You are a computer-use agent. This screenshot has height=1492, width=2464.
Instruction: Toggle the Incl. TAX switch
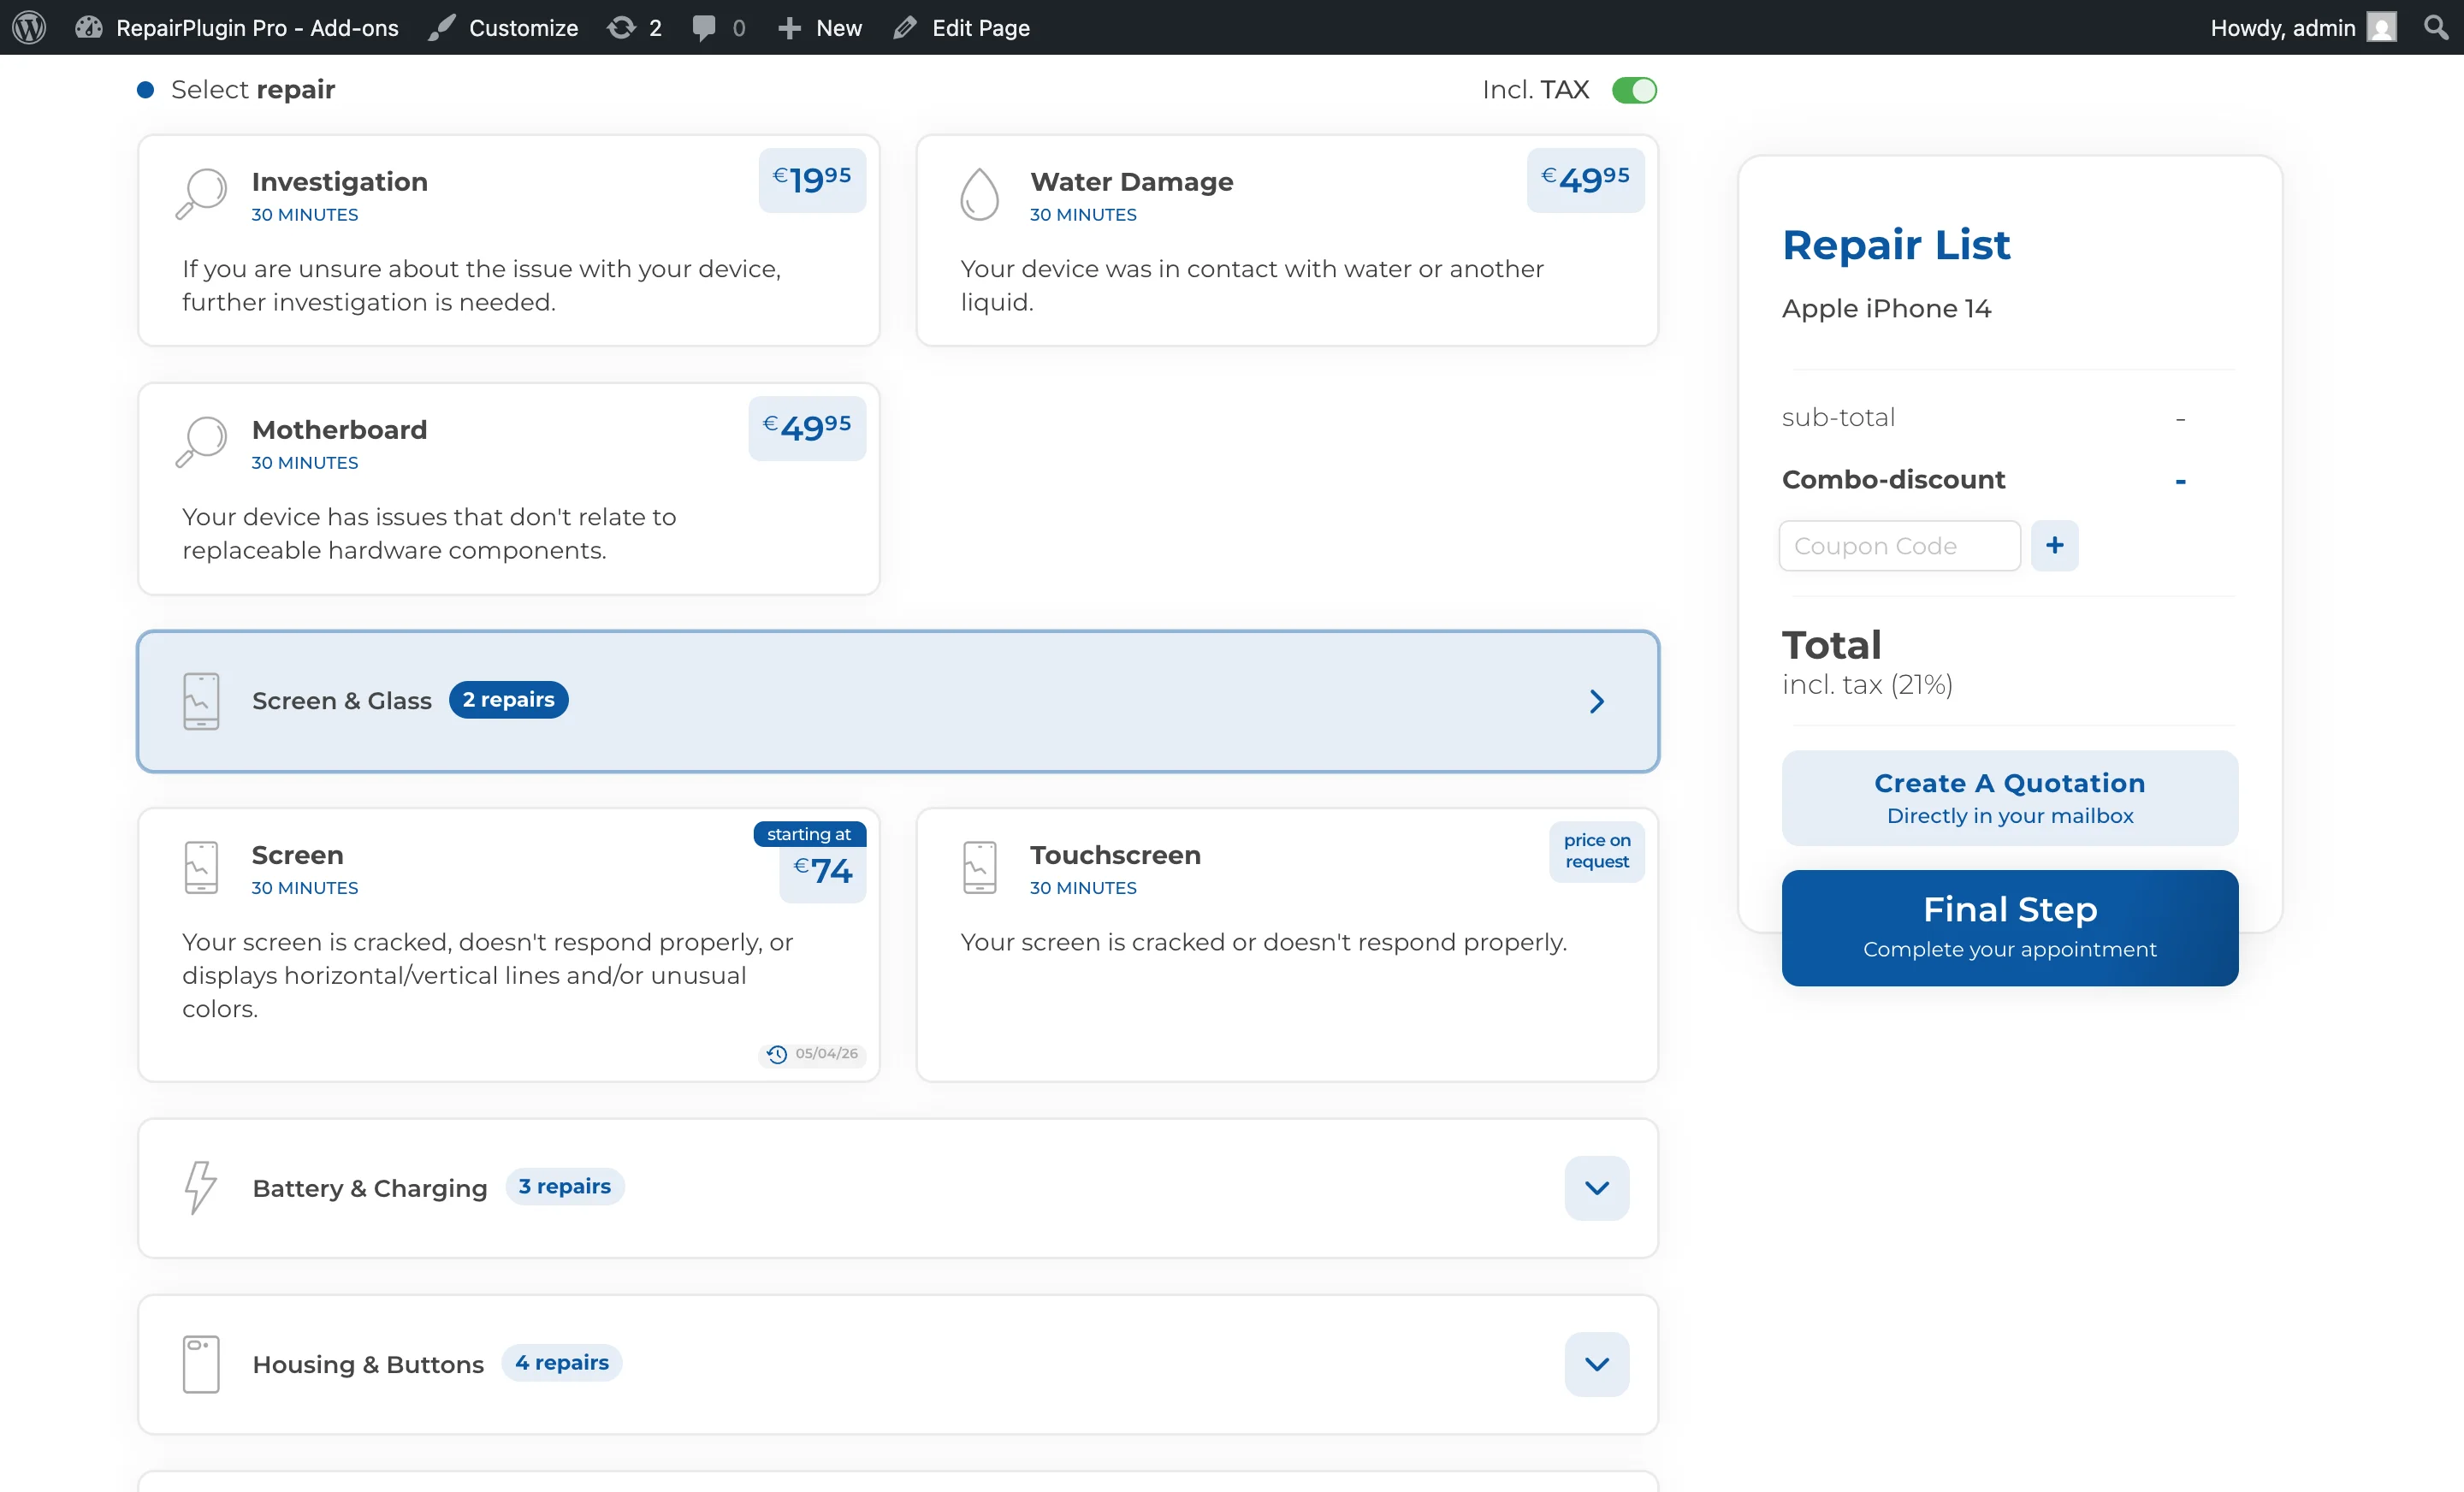point(1634,90)
